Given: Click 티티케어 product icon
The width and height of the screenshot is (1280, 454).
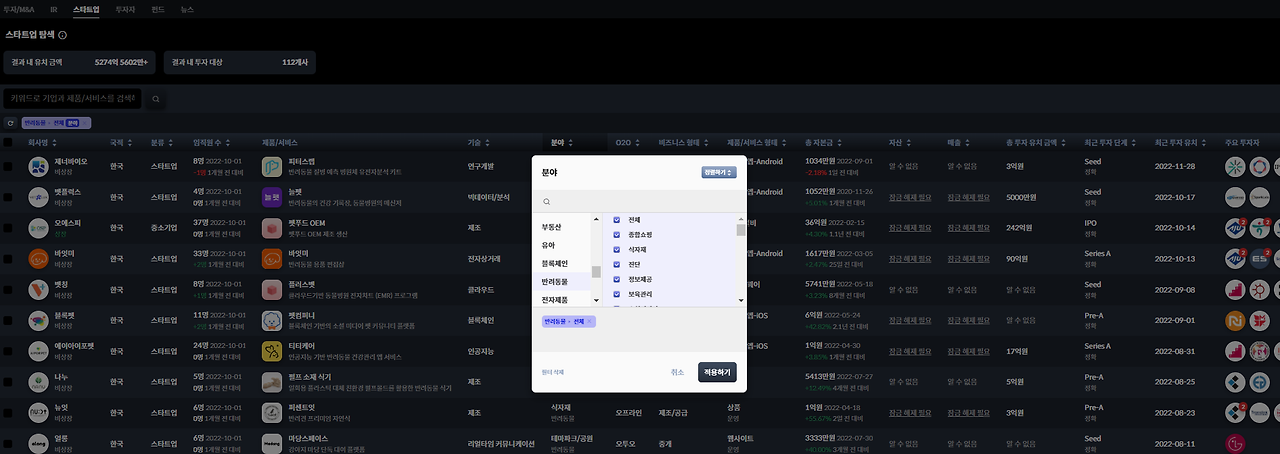Looking at the screenshot, I should tap(273, 352).
